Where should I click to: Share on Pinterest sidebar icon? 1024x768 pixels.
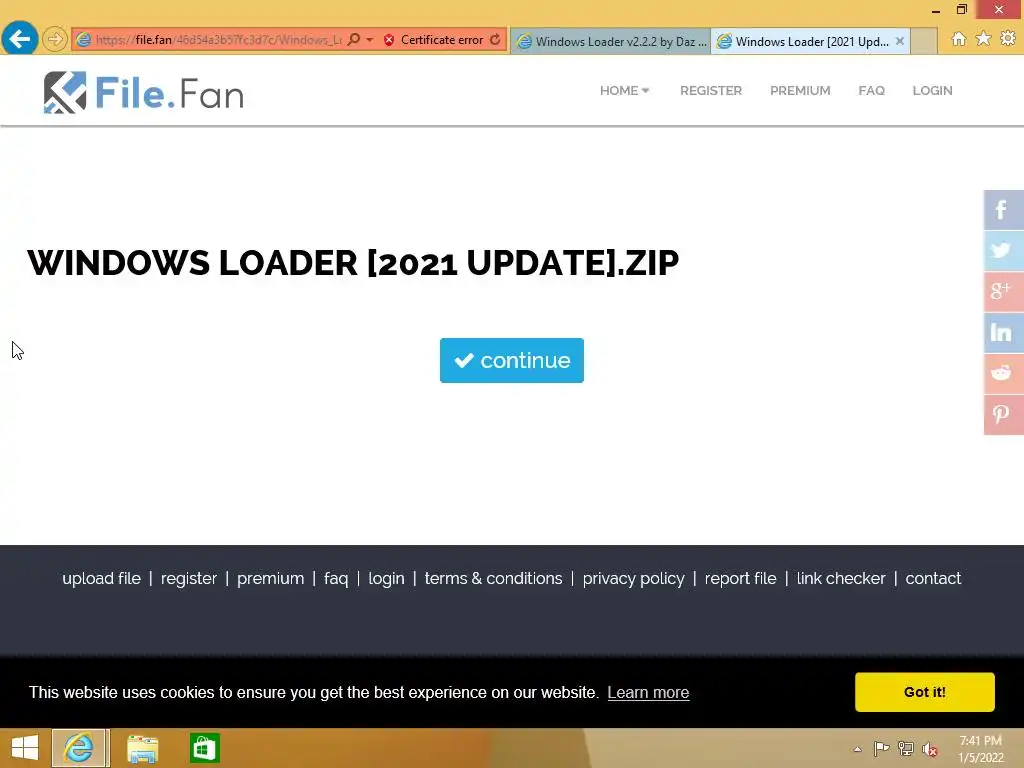coord(1003,415)
